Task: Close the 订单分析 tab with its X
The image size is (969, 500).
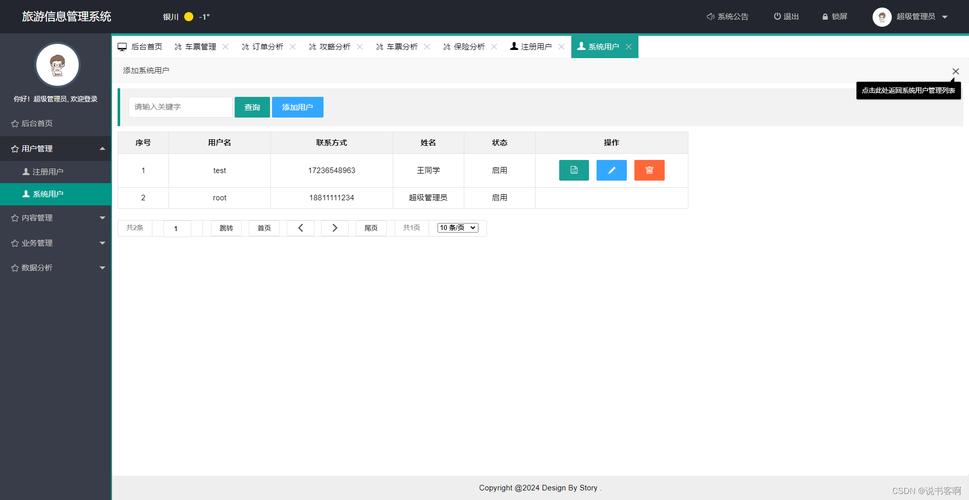Action: coord(292,47)
